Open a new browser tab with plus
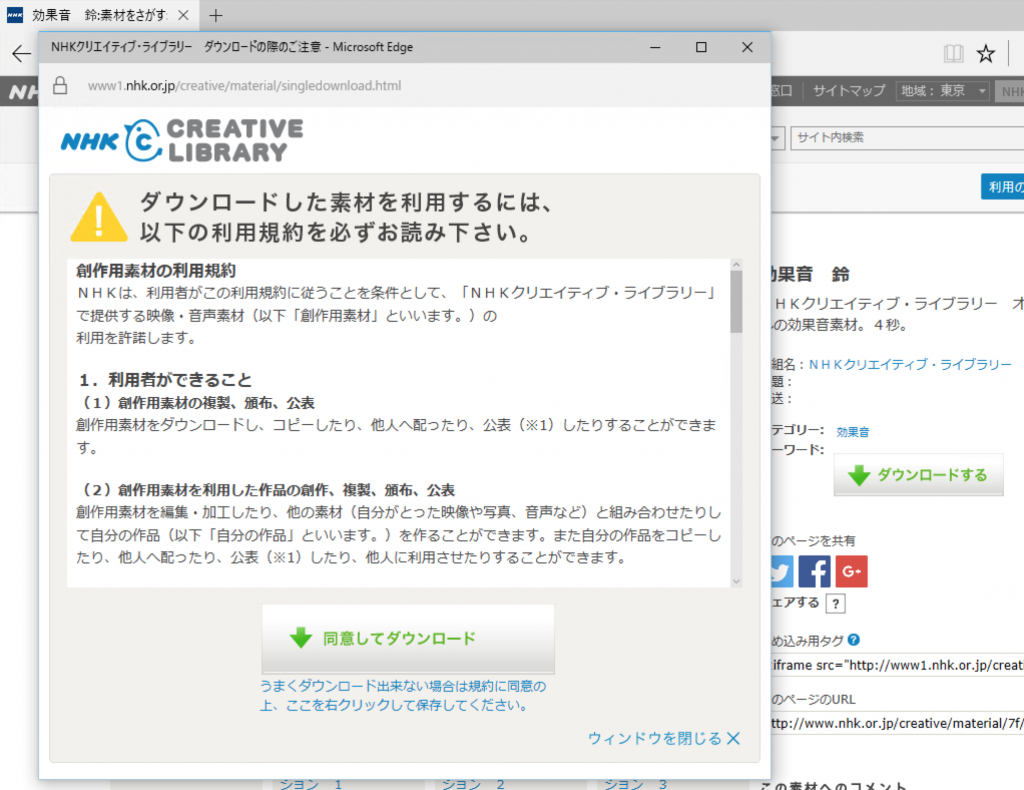The image size is (1024, 790). pos(216,15)
